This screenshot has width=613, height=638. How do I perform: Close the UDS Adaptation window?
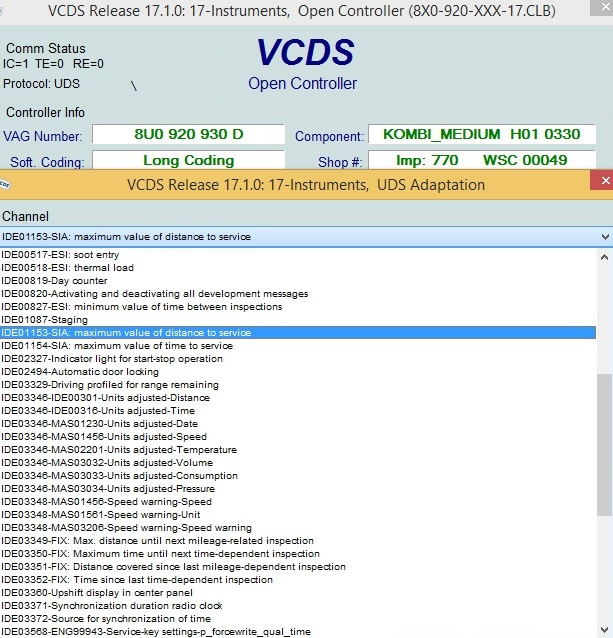[x=604, y=180]
